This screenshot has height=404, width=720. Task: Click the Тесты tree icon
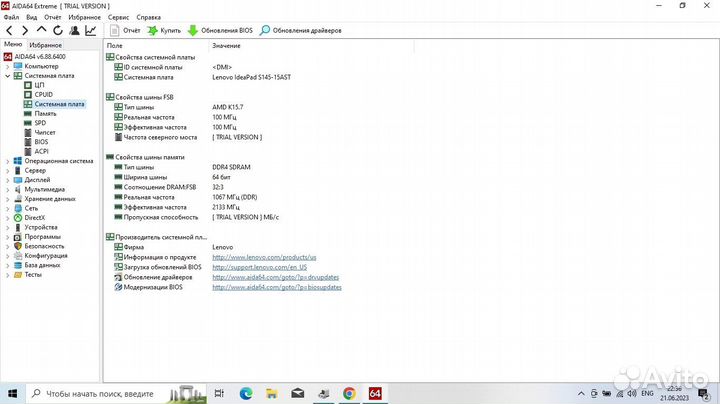(18, 275)
